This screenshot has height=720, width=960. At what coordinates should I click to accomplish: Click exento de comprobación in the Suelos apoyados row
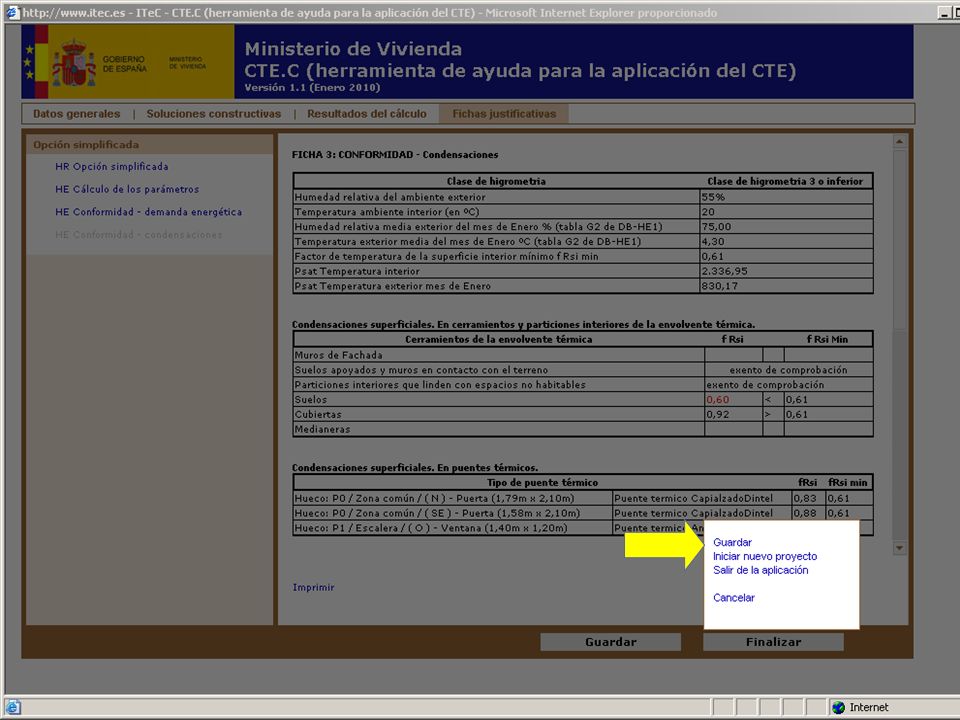tap(789, 370)
